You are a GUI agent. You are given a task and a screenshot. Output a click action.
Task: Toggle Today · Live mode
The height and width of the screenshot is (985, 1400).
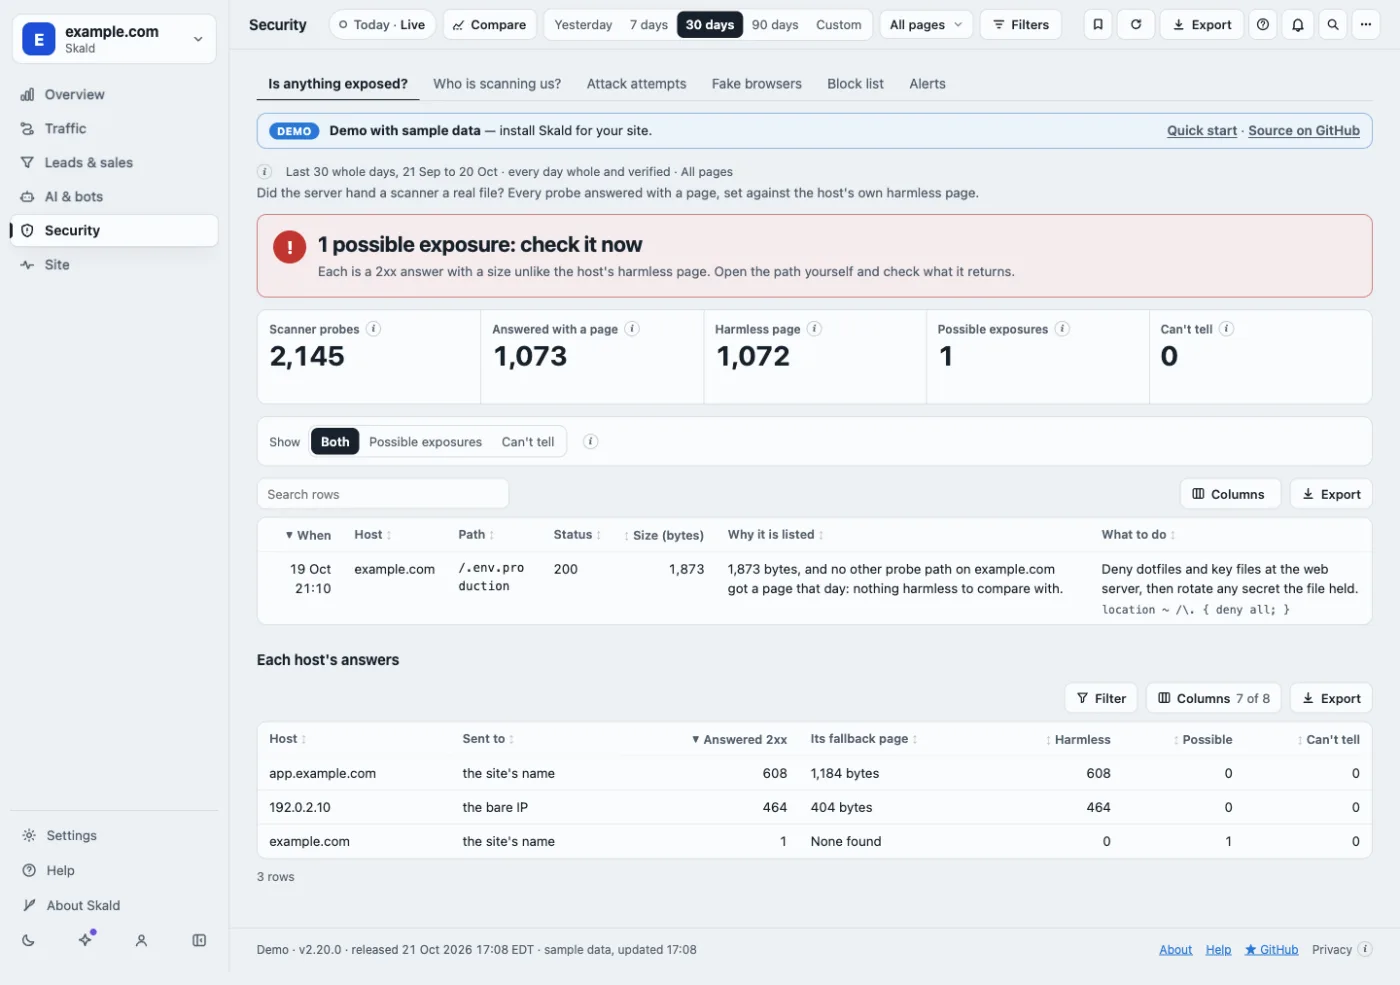pos(382,24)
